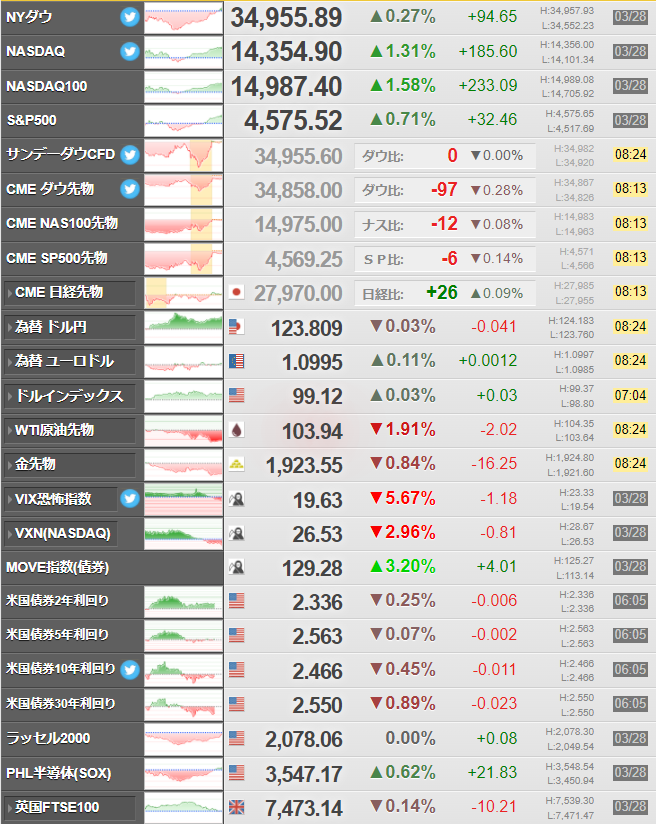Expand the 為替 ユーロドル row

click(x=69, y=361)
